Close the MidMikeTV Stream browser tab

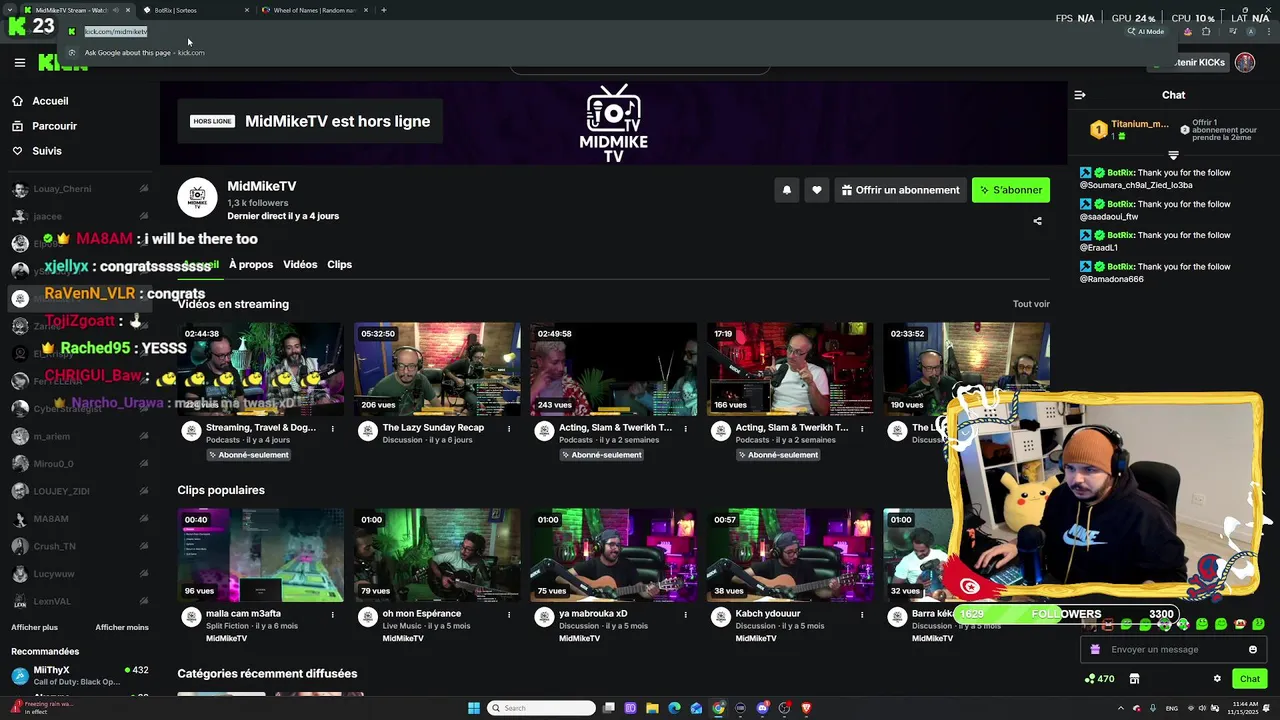(127, 10)
